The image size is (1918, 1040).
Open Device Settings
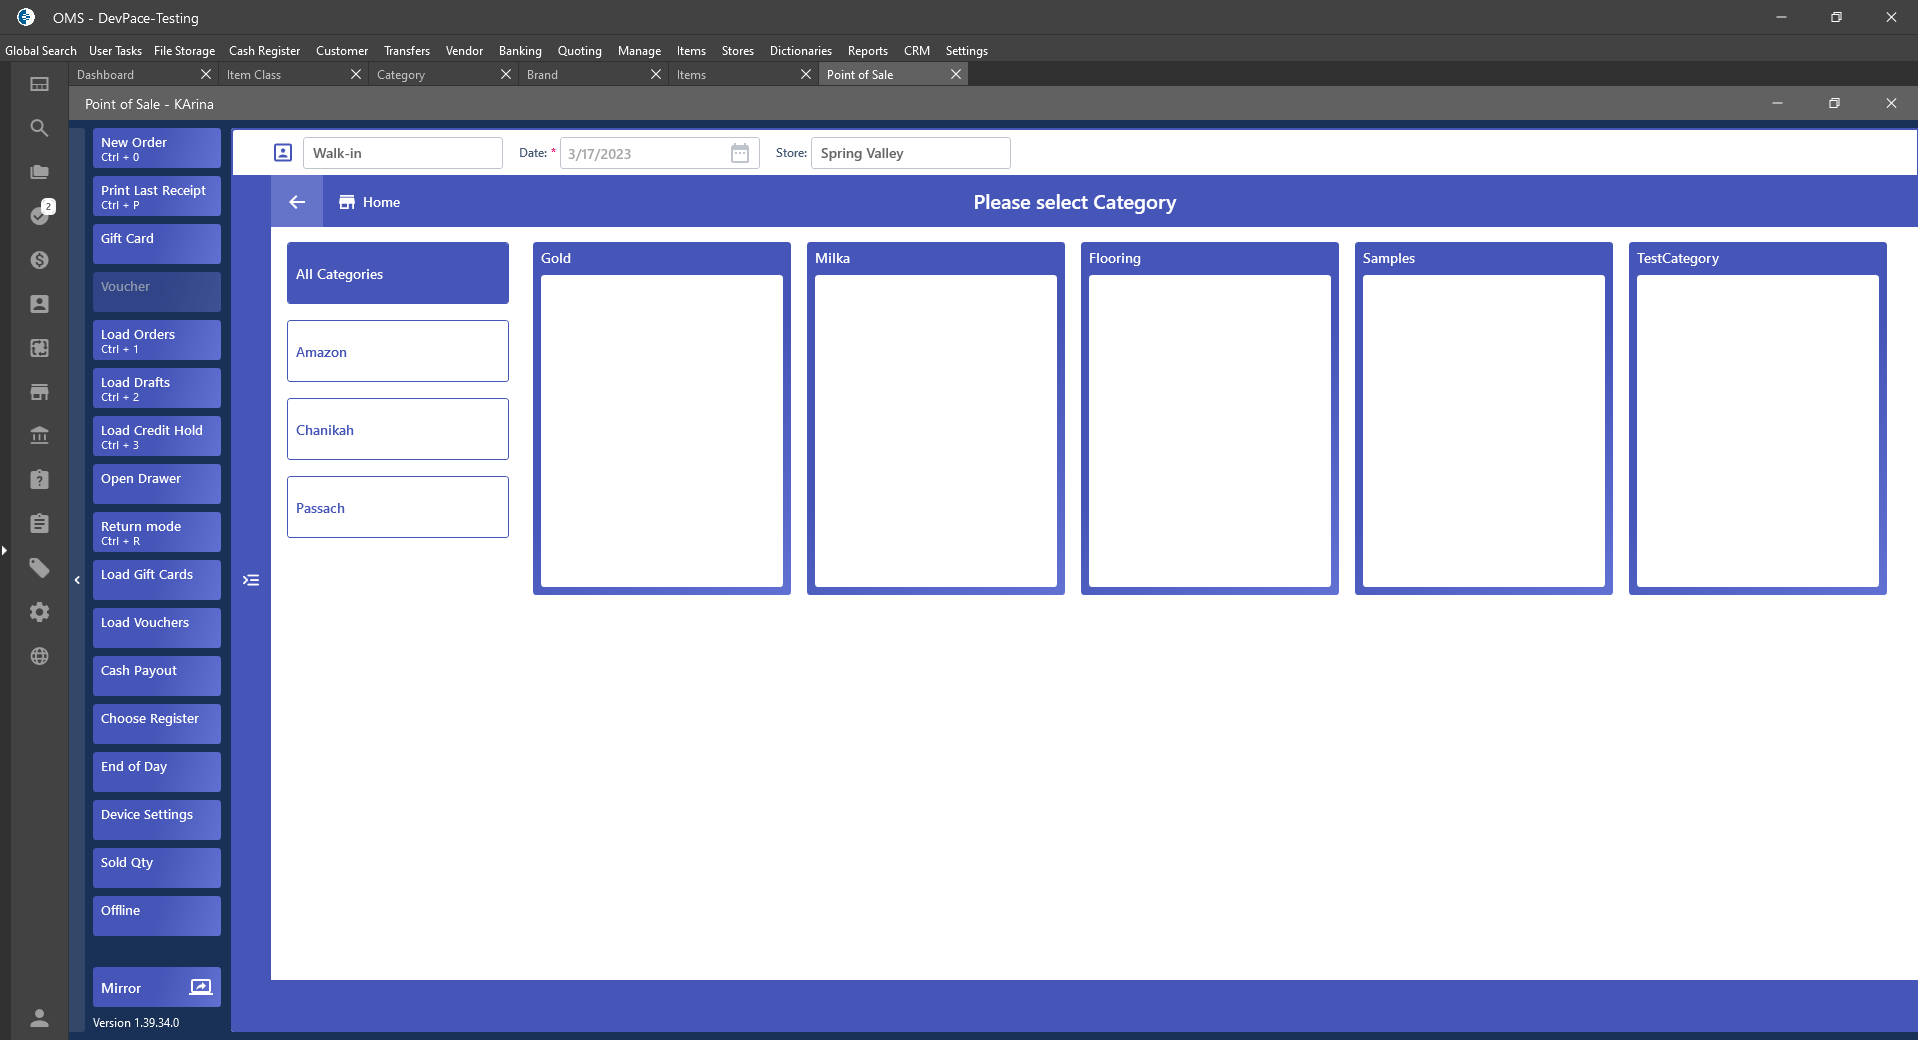click(x=157, y=820)
